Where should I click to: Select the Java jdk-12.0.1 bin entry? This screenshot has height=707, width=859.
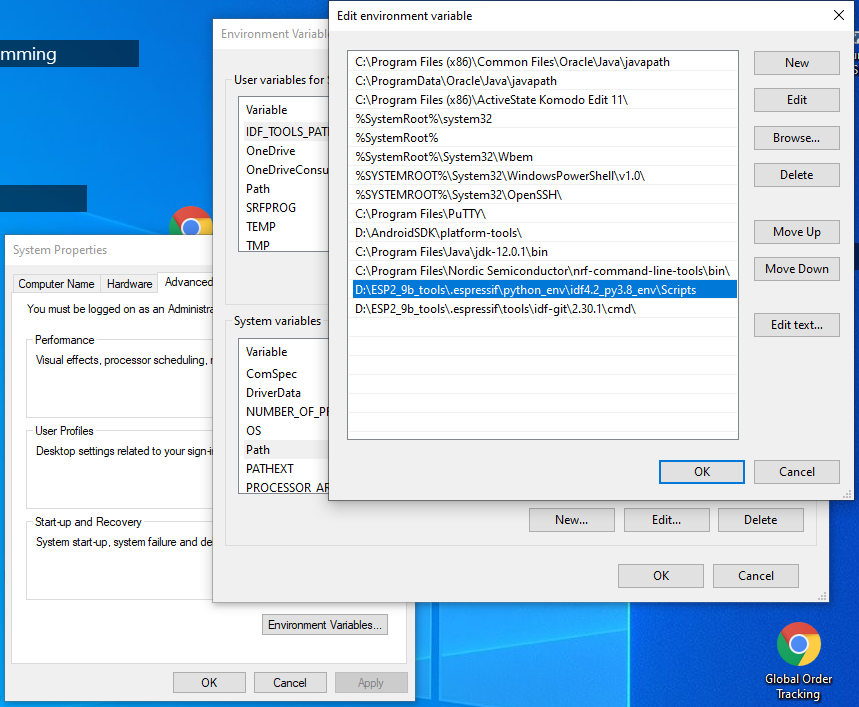543,252
